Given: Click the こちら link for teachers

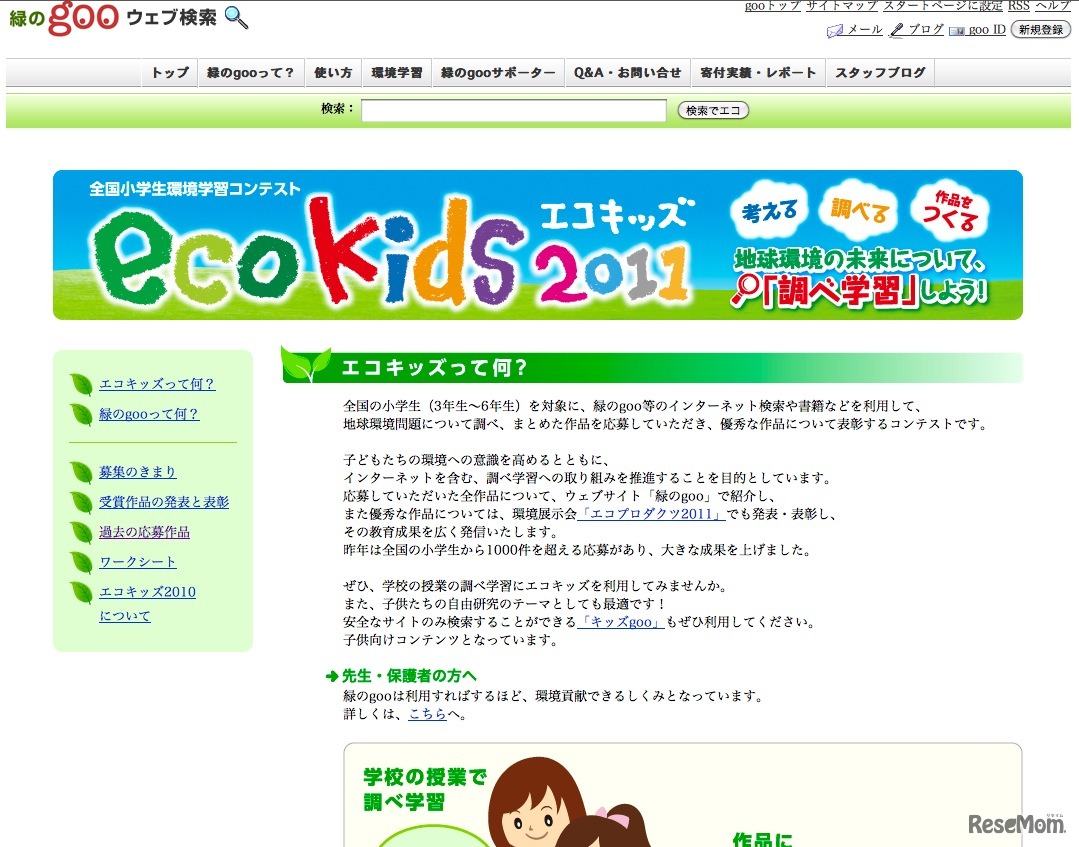Looking at the screenshot, I should pos(428,714).
